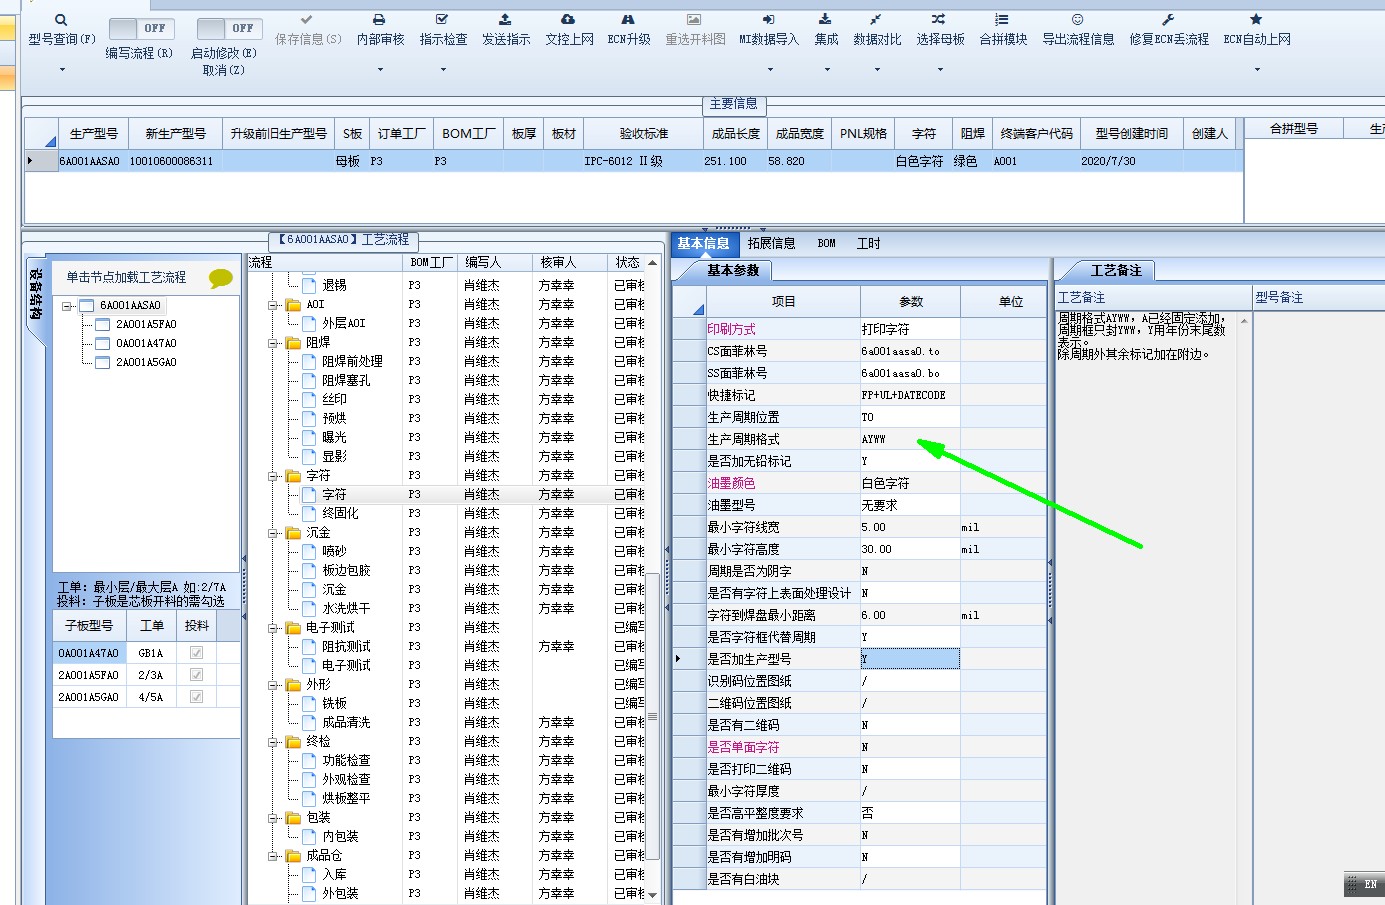Toggle the 编写流程 OFF switch
Viewport: 1385px width, 905px height.
(140, 28)
